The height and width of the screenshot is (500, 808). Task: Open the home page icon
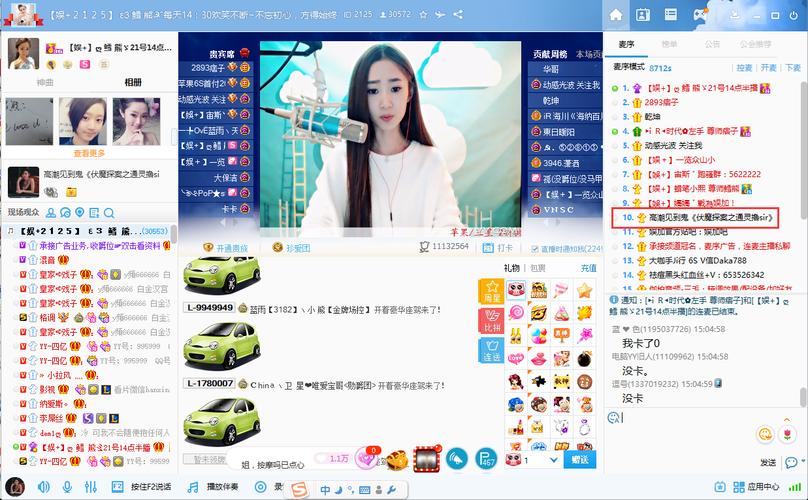(615, 15)
